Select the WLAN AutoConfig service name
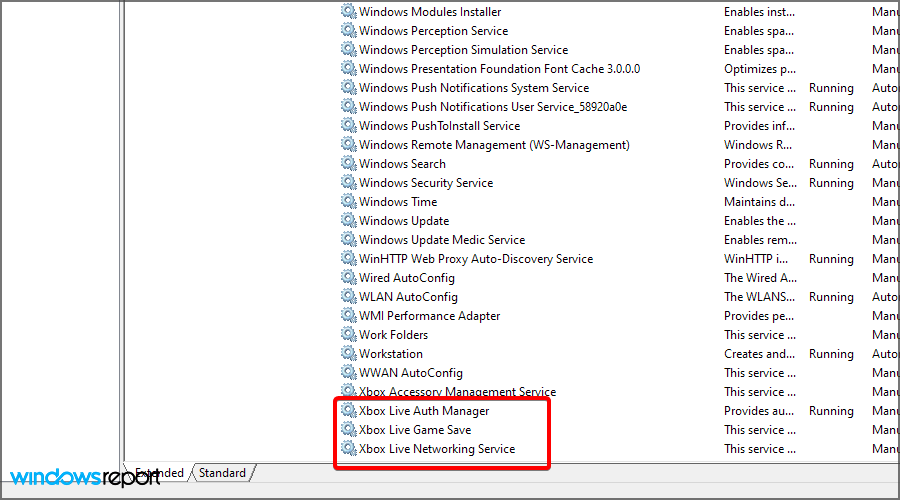 (x=408, y=297)
